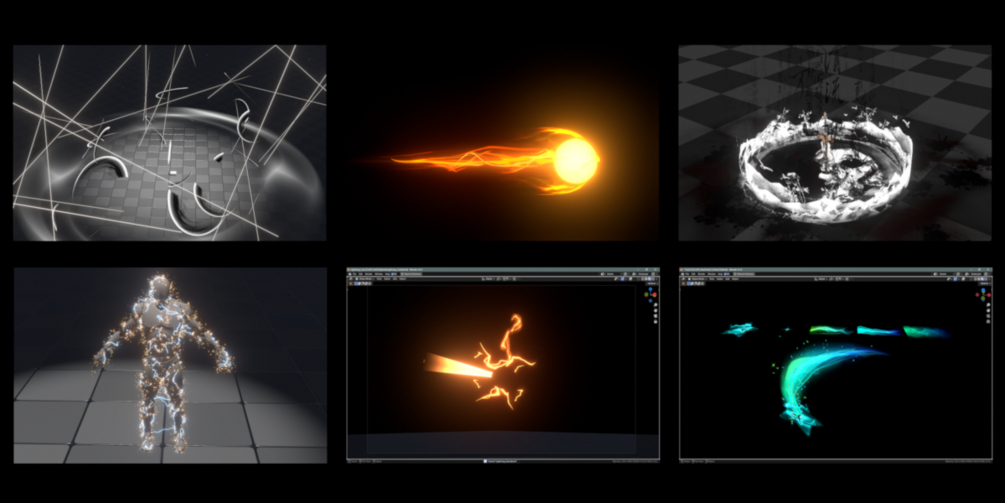
Task: Click red X axis gizmo in orange lightning window
Action: (x=655, y=294)
